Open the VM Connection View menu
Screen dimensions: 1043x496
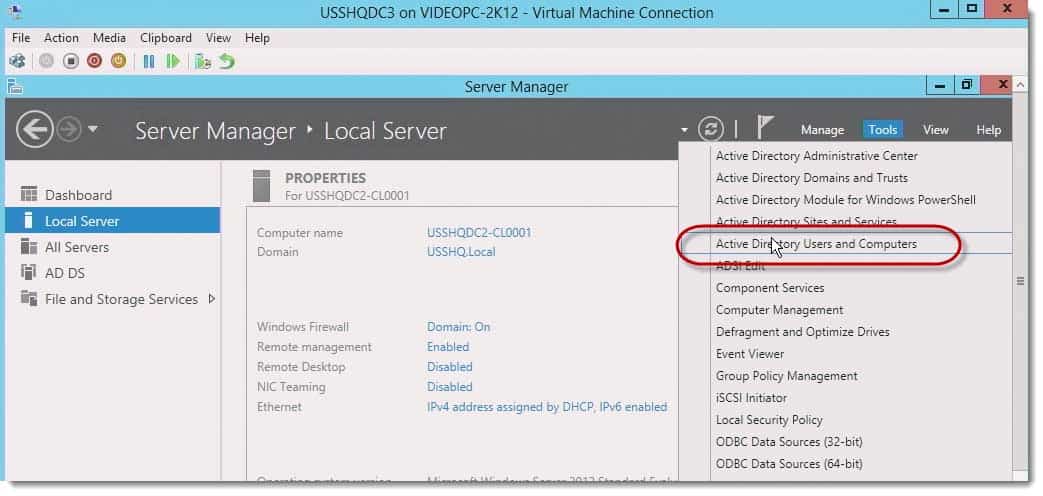coord(218,38)
